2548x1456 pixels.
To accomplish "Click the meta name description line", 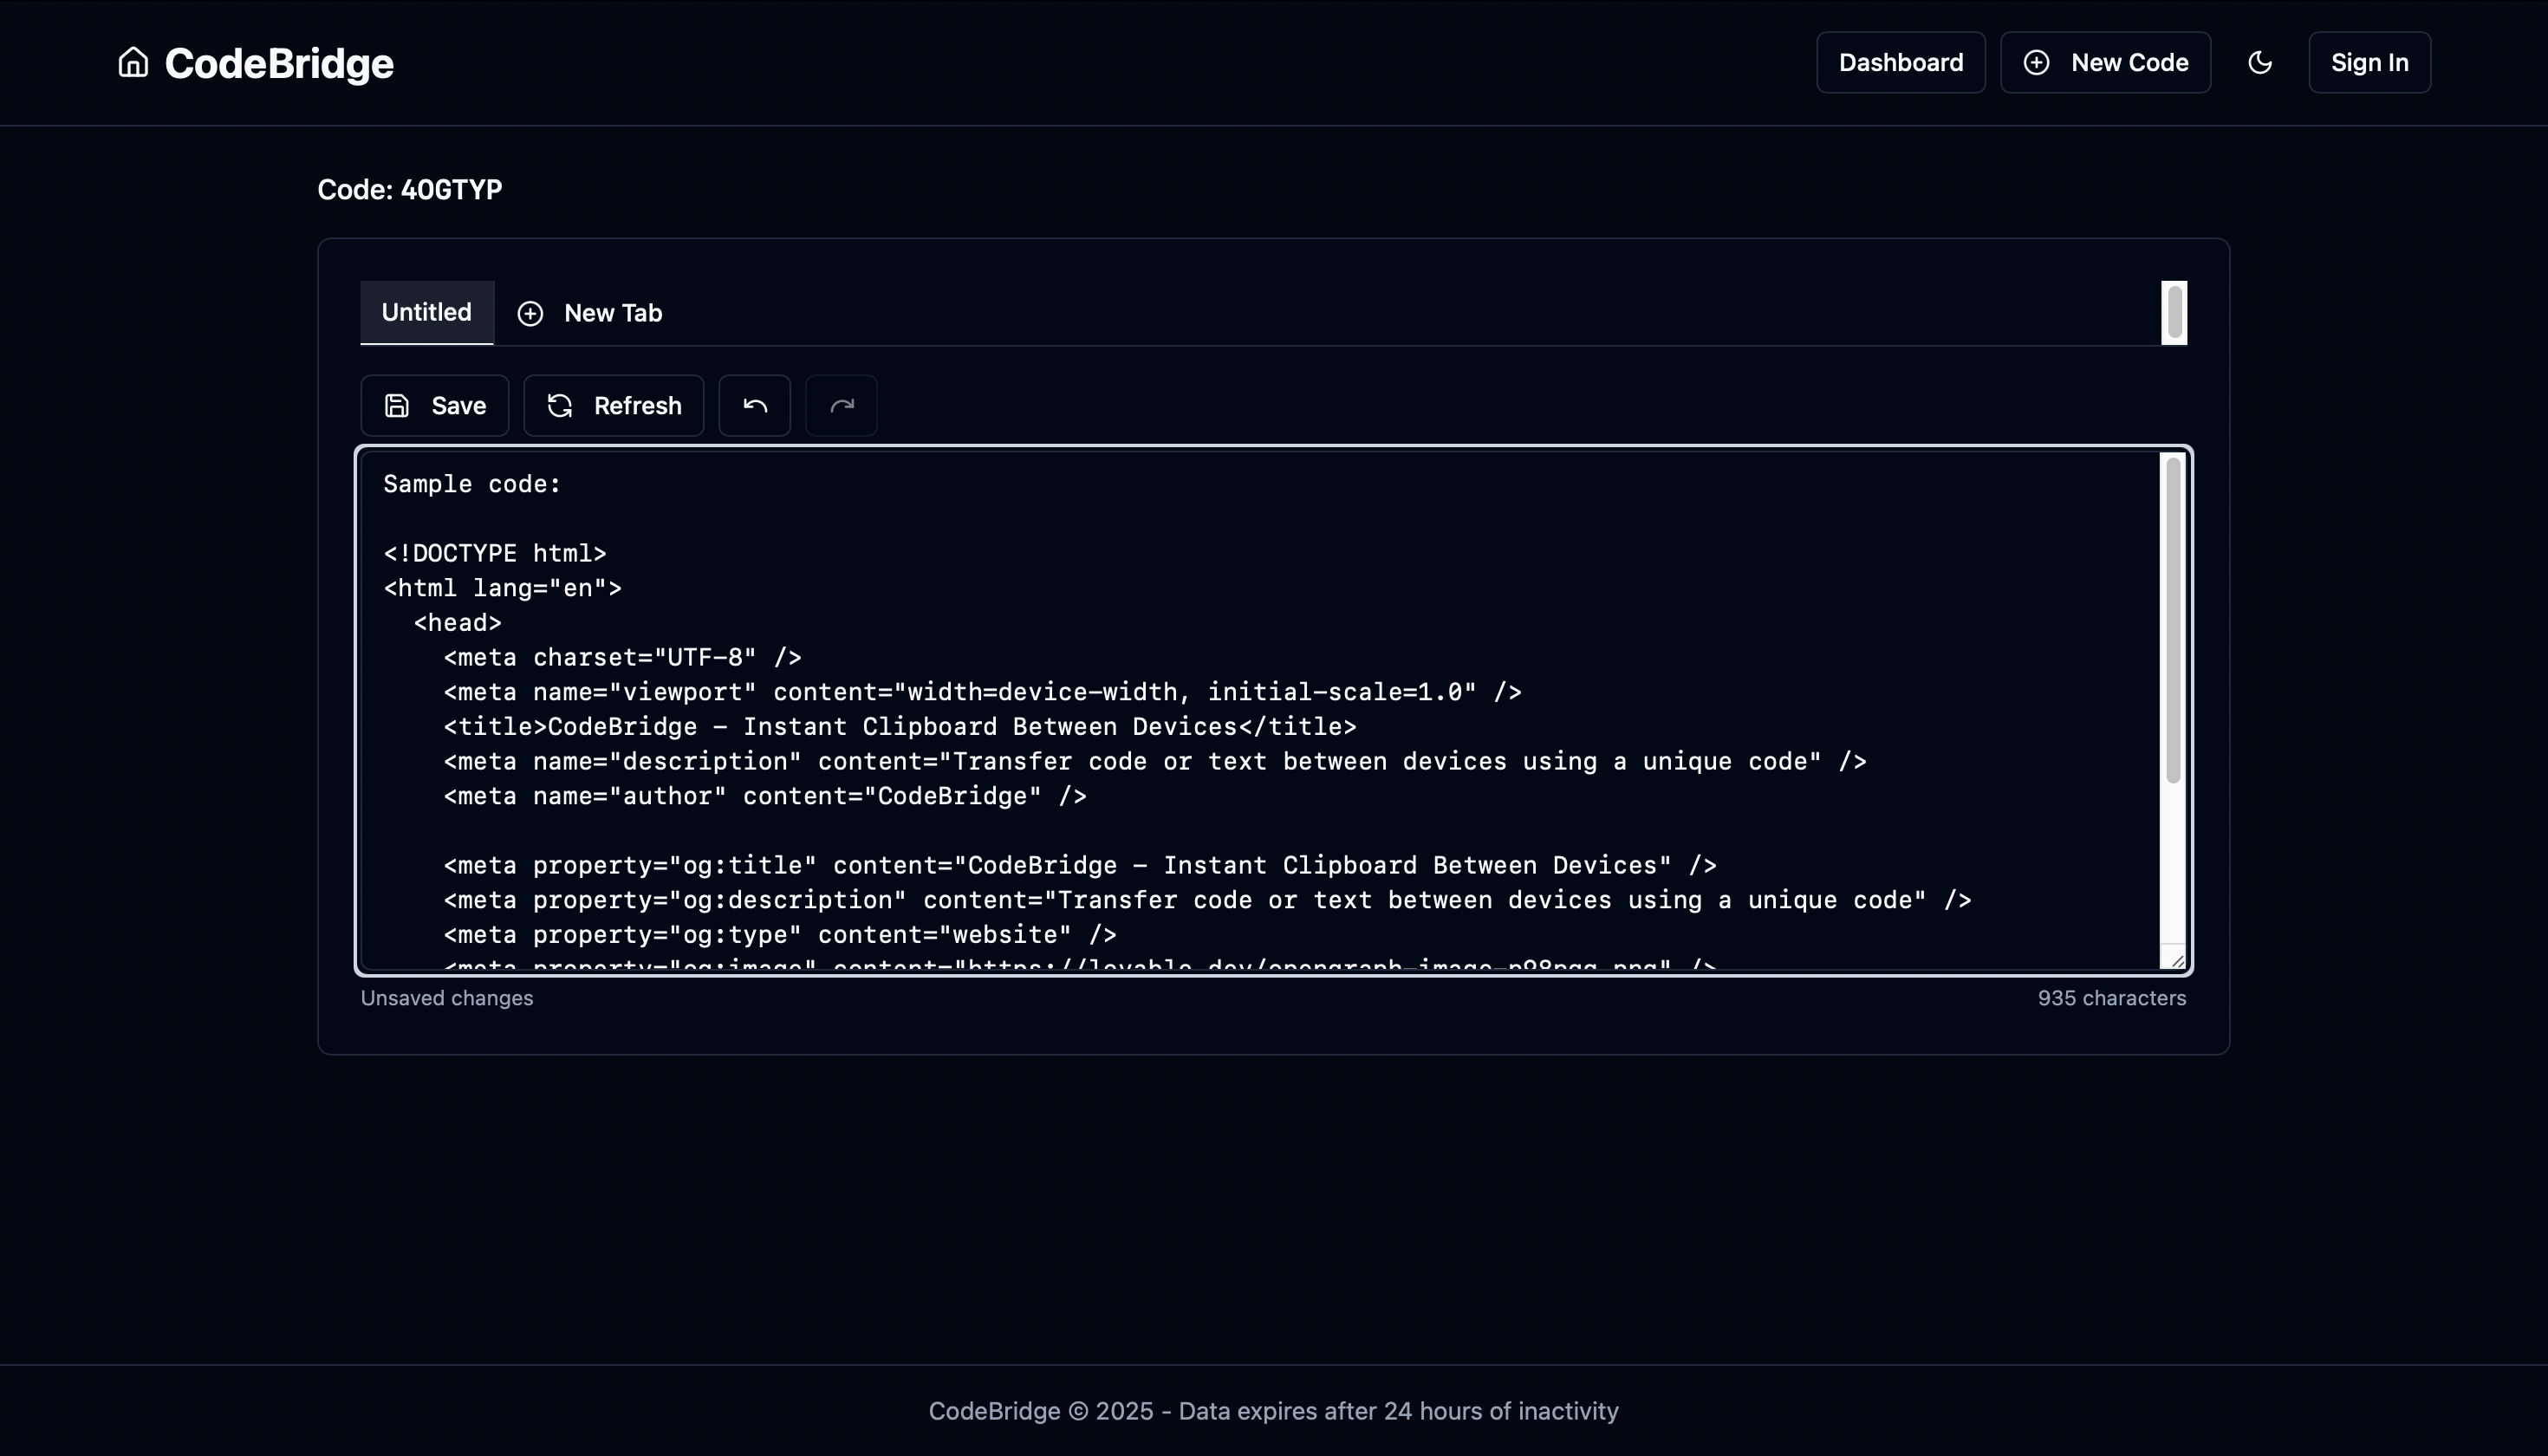I will (x=1155, y=761).
